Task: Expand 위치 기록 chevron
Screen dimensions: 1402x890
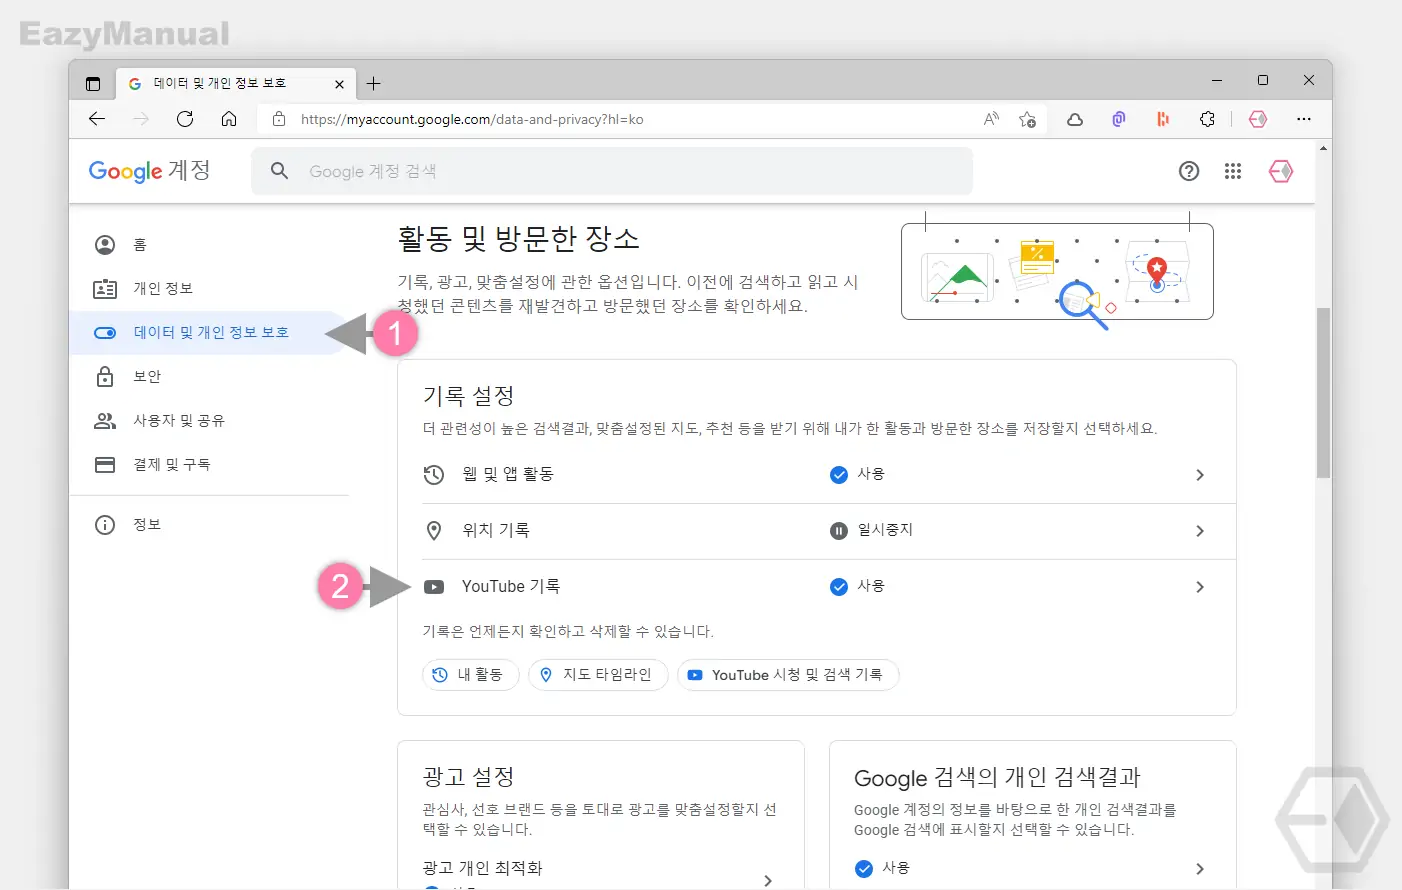Action: pos(1200,531)
